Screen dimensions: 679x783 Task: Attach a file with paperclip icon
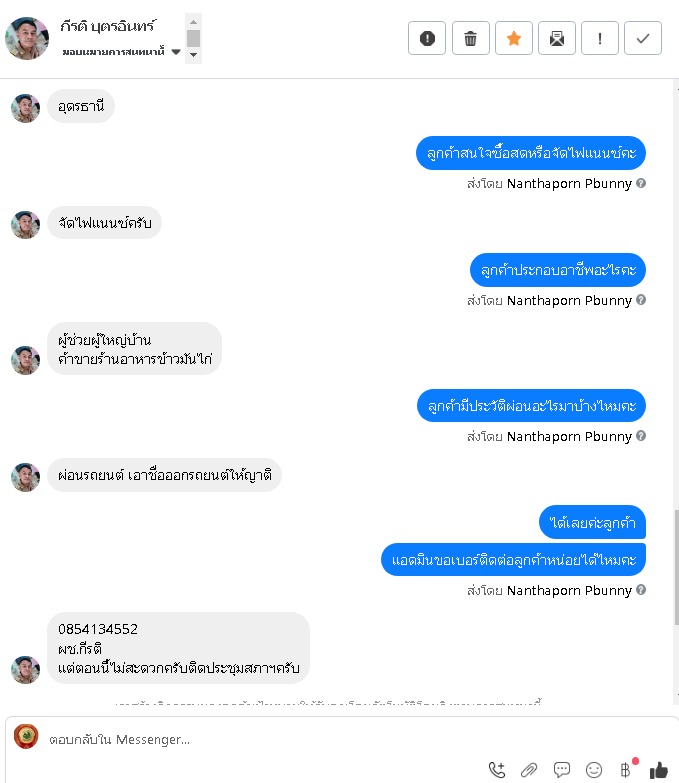point(529,770)
